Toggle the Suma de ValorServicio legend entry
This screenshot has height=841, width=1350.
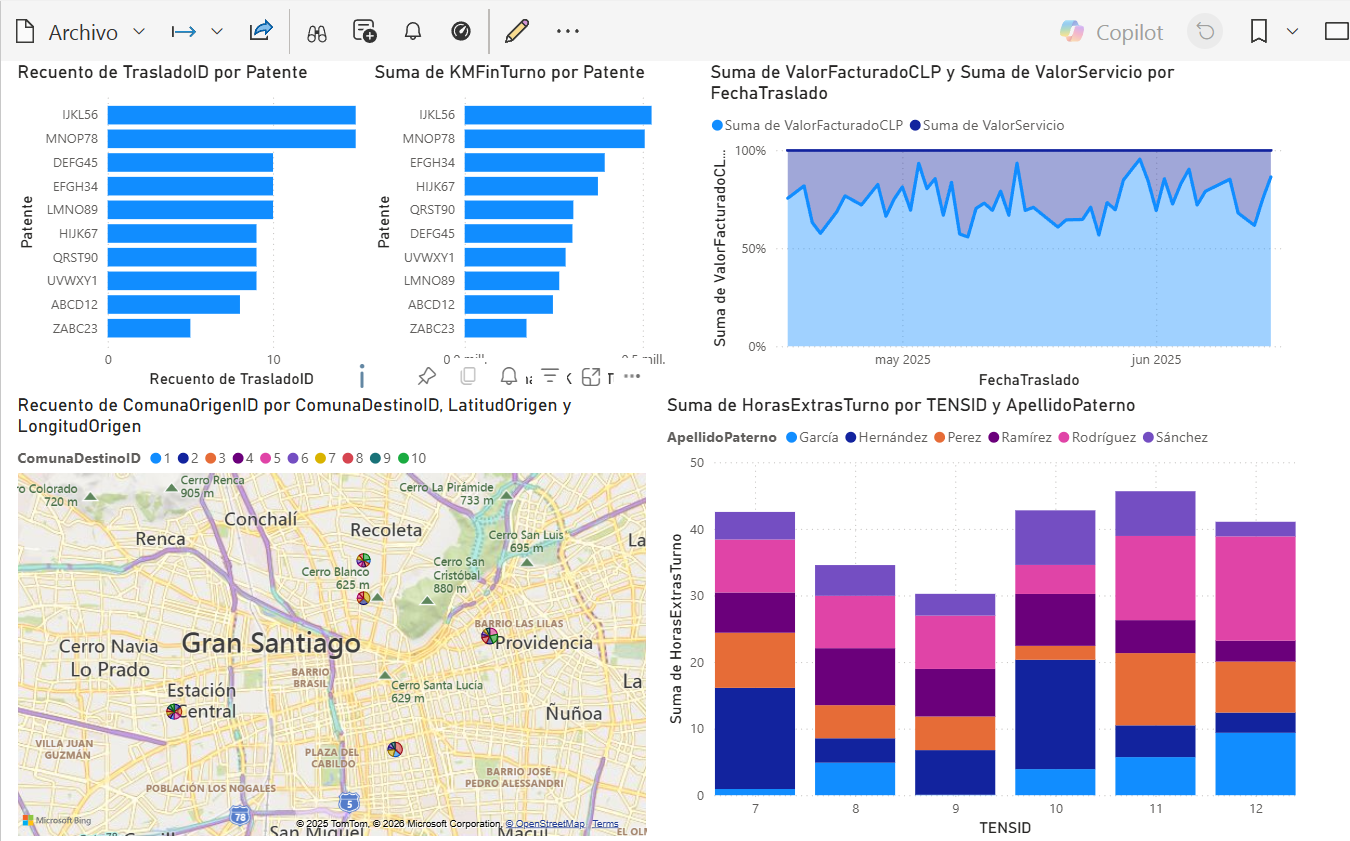click(988, 125)
